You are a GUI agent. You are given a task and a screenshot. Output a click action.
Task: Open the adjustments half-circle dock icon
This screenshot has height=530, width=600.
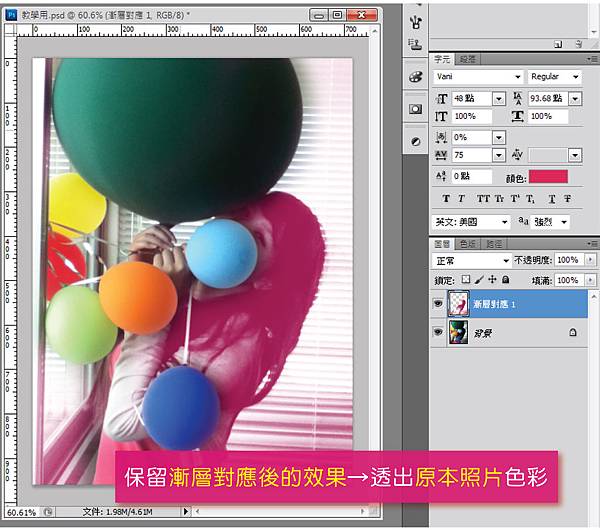point(416,142)
